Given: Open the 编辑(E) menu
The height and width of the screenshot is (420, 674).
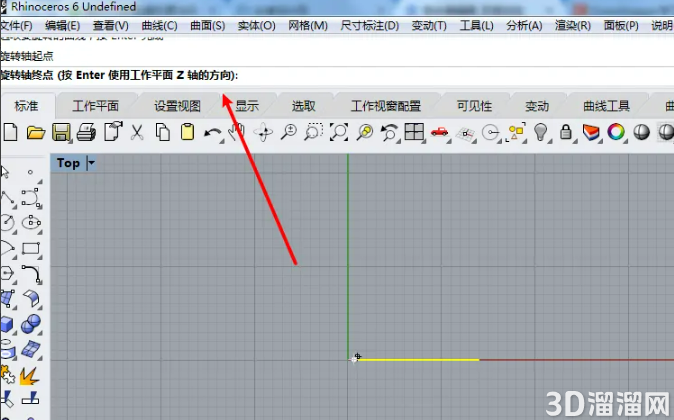Looking at the screenshot, I should (62, 25).
